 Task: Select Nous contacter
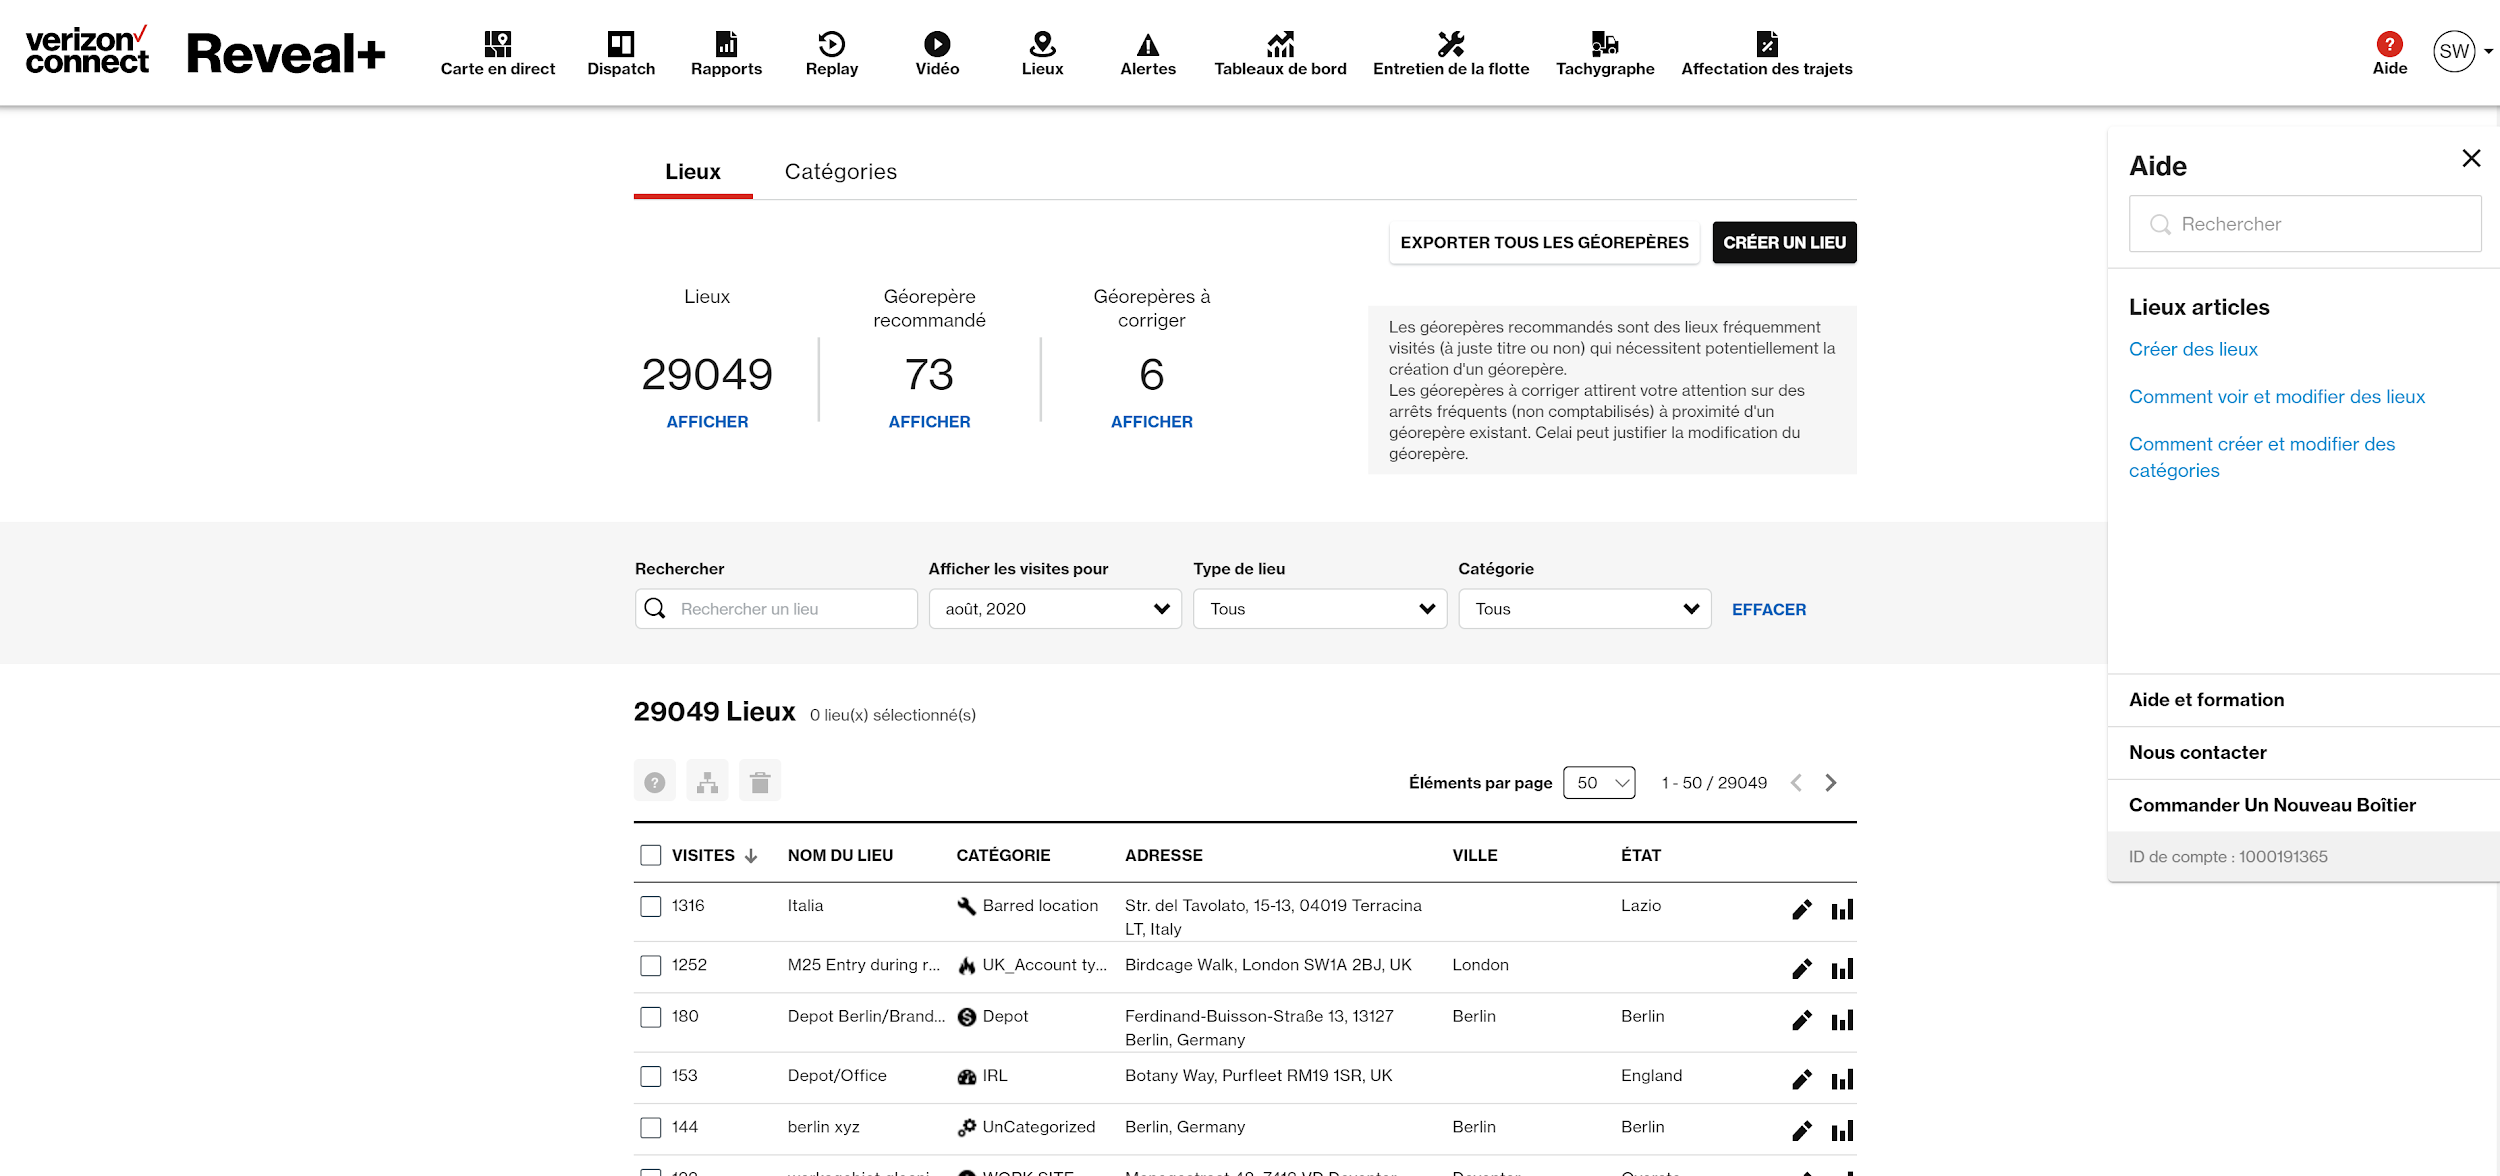[2304, 753]
